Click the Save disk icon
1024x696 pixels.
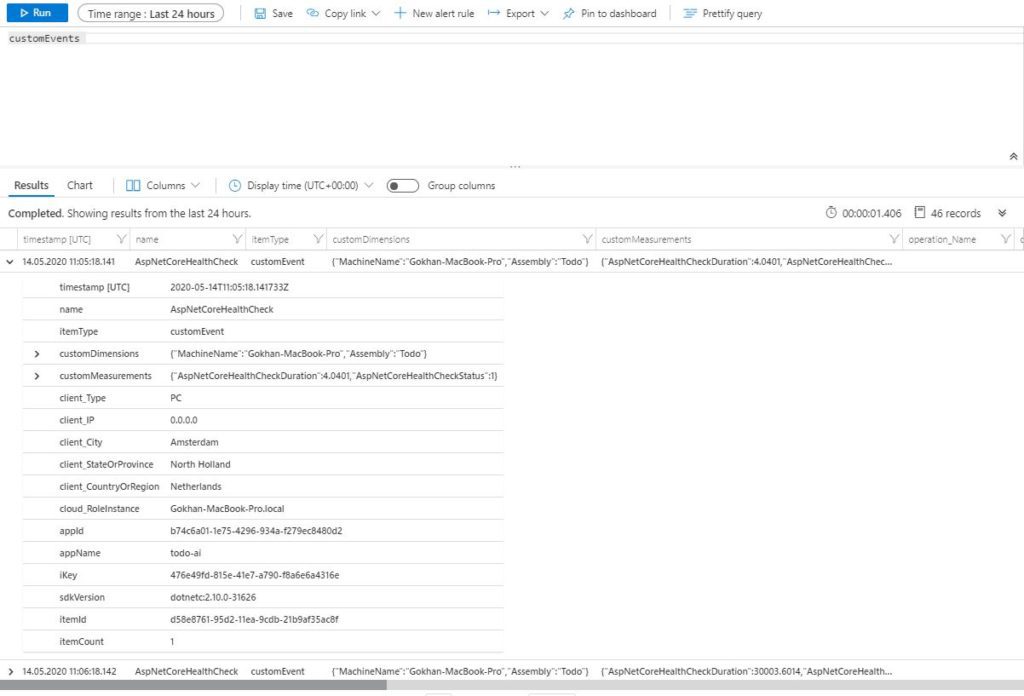coord(261,14)
